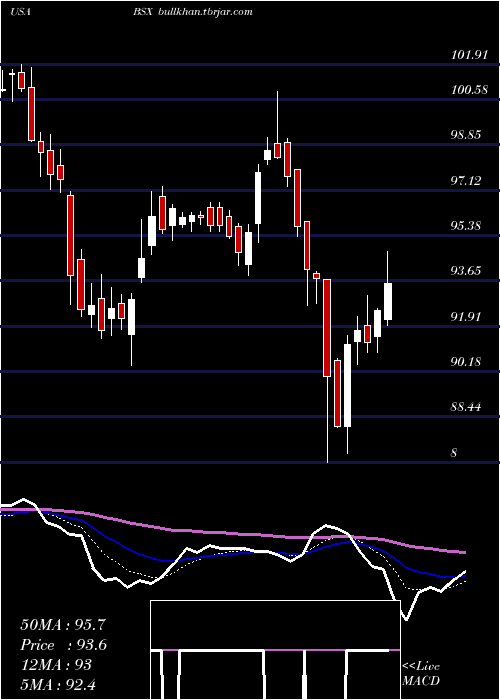Click the bullkhan.tbrjar.com watermark link text
The width and height of the screenshot is (500, 700).
(x=204, y=12)
